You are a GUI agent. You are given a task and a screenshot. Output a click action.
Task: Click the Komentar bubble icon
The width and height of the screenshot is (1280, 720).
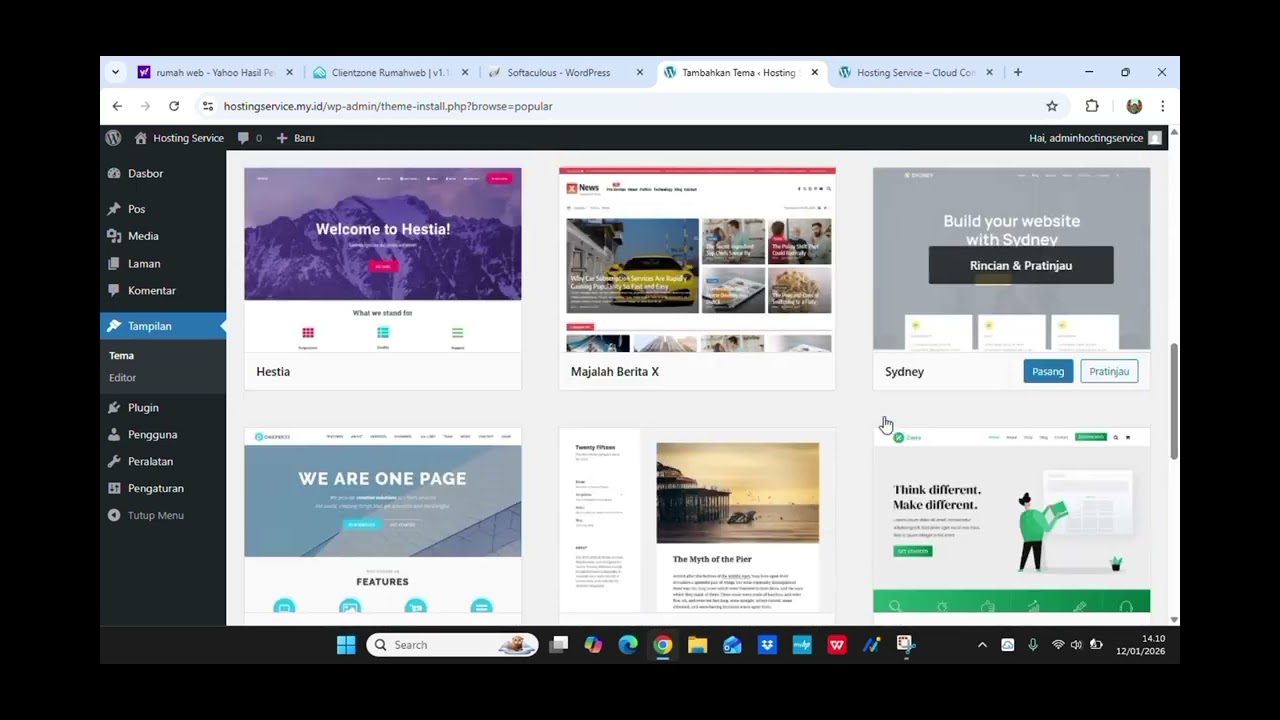click(114, 290)
